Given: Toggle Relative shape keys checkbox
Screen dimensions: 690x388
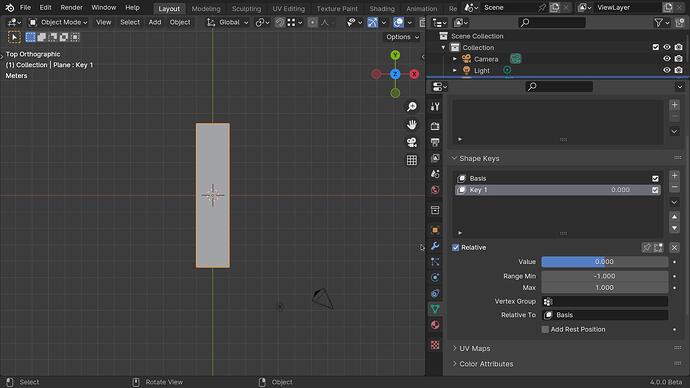Looking at the screenshot, I should coord(455,248).
